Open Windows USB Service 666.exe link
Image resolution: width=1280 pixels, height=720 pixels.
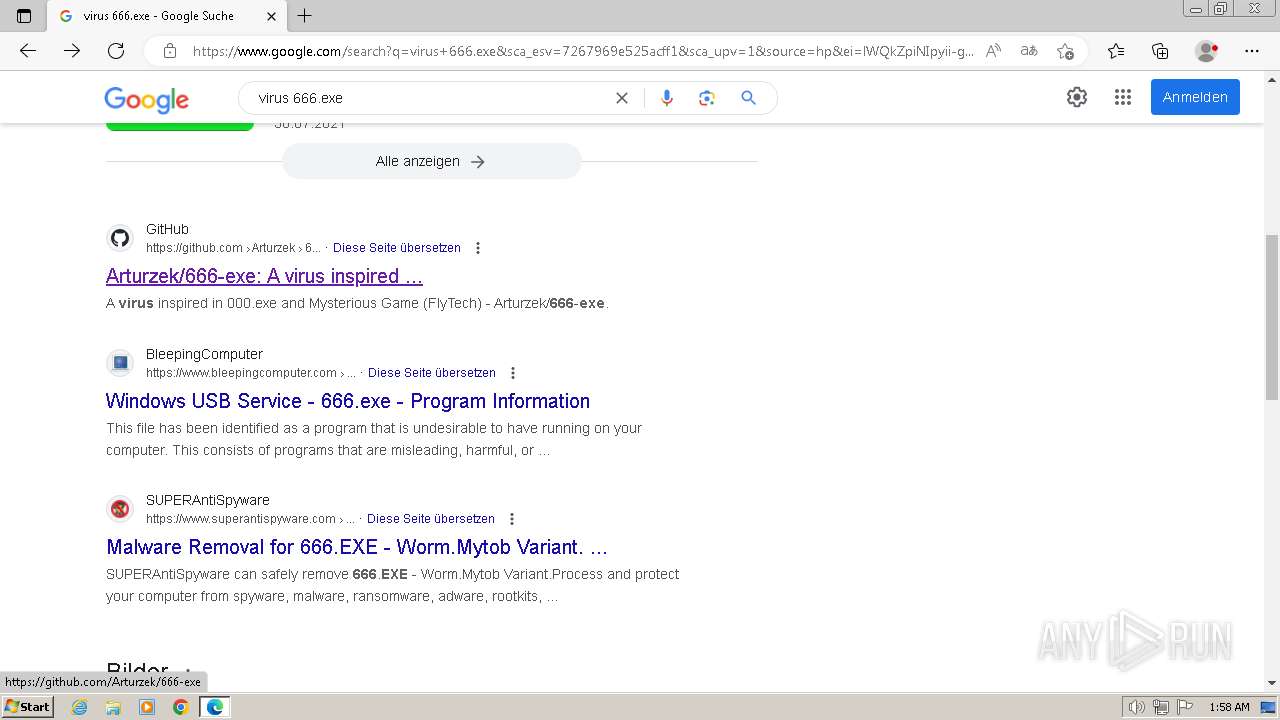(348, 401)
